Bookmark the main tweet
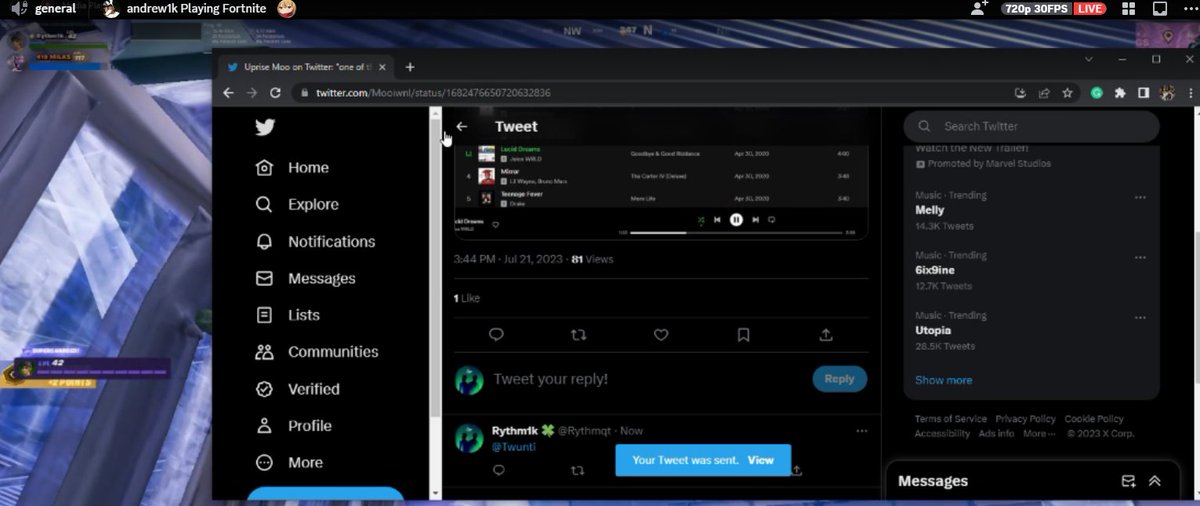This screenshot has width=1200, height=506. 743,335
